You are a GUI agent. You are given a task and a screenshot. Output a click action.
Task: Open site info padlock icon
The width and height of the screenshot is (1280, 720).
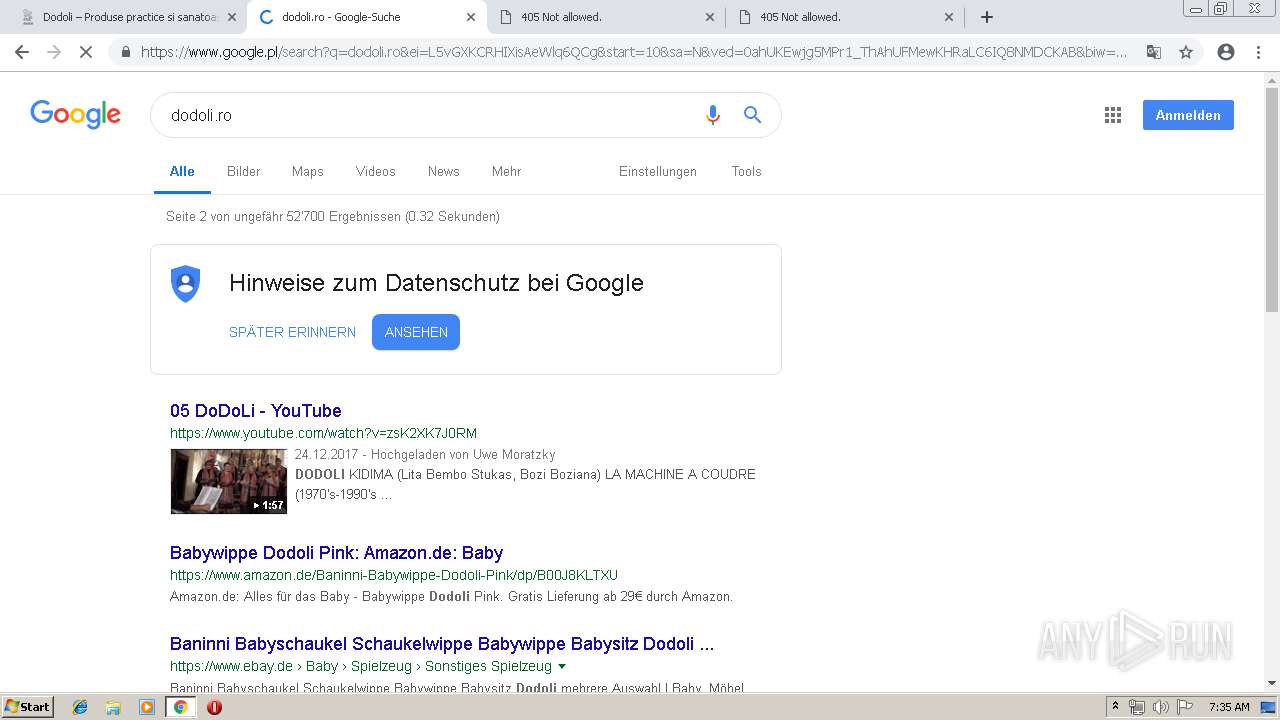coord(126,52)
